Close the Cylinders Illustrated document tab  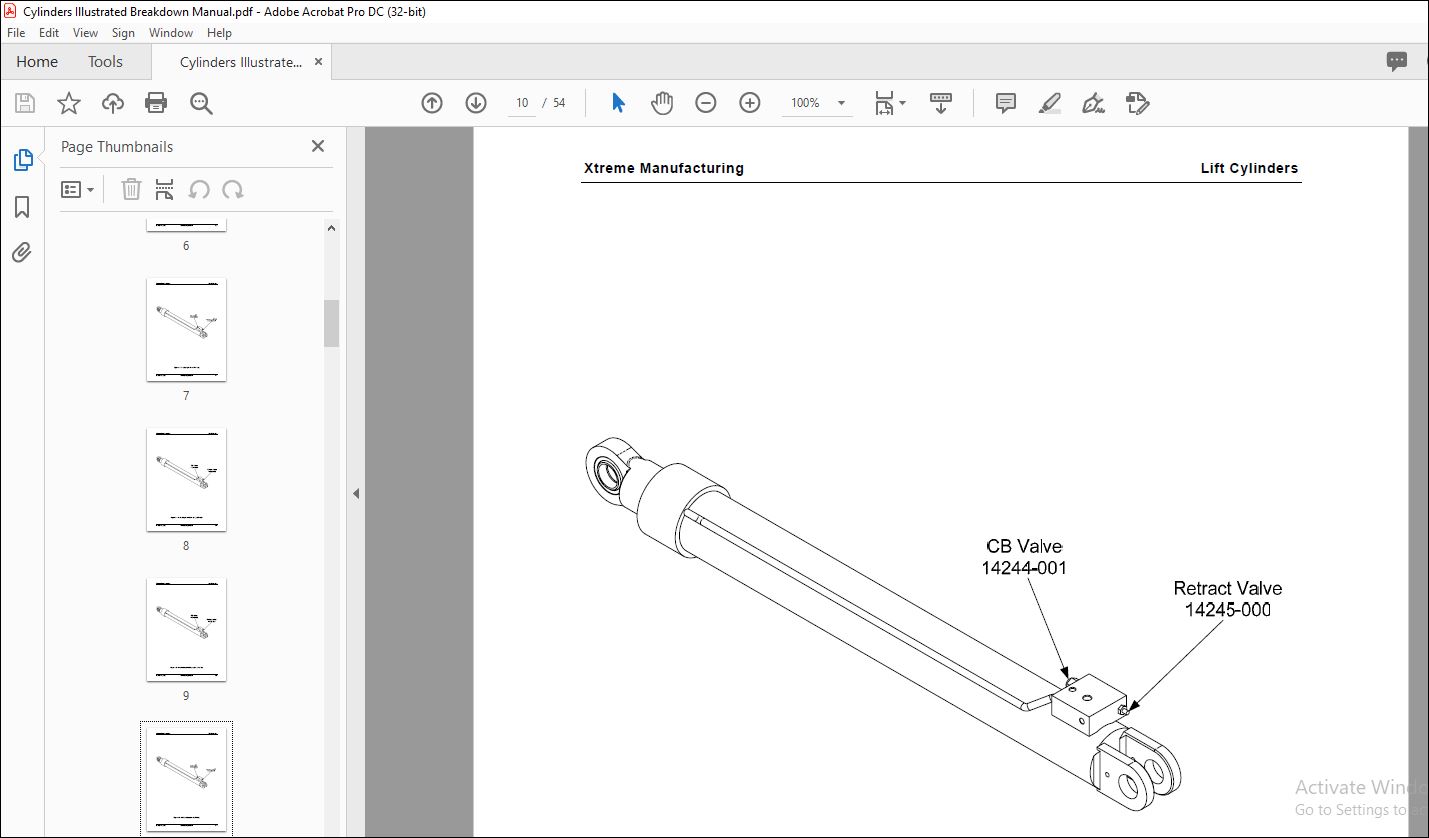[318, 61]
